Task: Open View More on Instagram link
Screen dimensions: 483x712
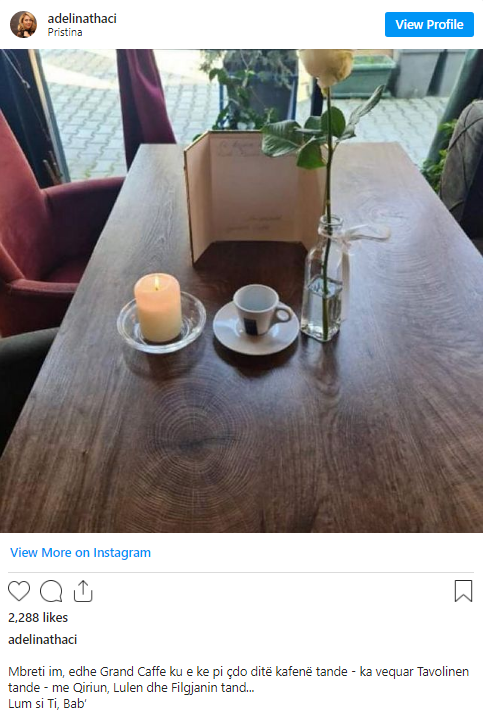Action: (x=80, y=553)
